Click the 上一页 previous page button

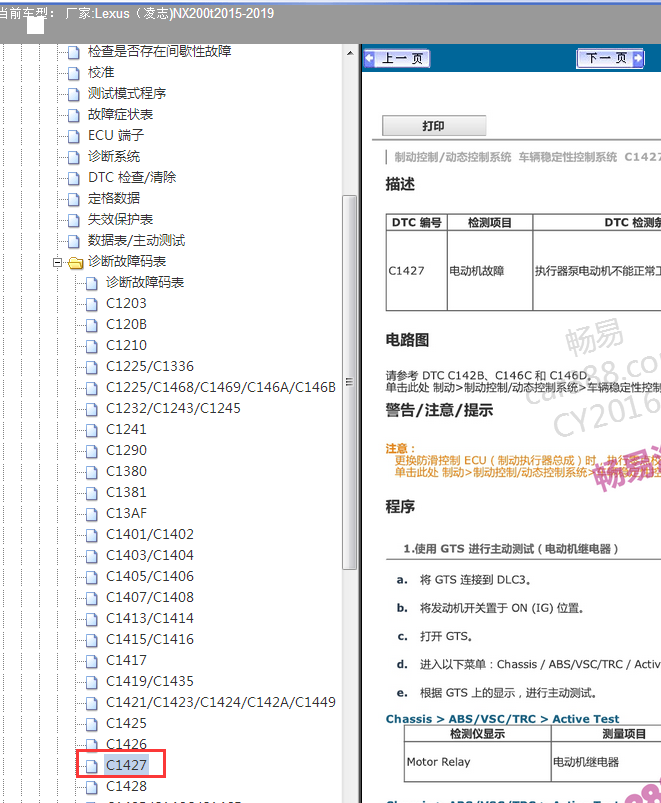(x=396, y=58)
